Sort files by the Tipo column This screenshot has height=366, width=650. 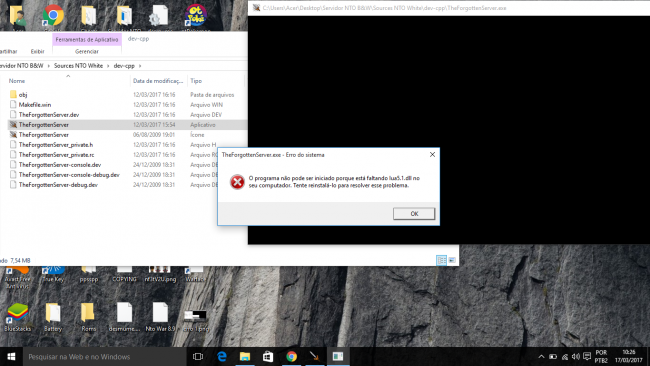[x=196, y=81]
